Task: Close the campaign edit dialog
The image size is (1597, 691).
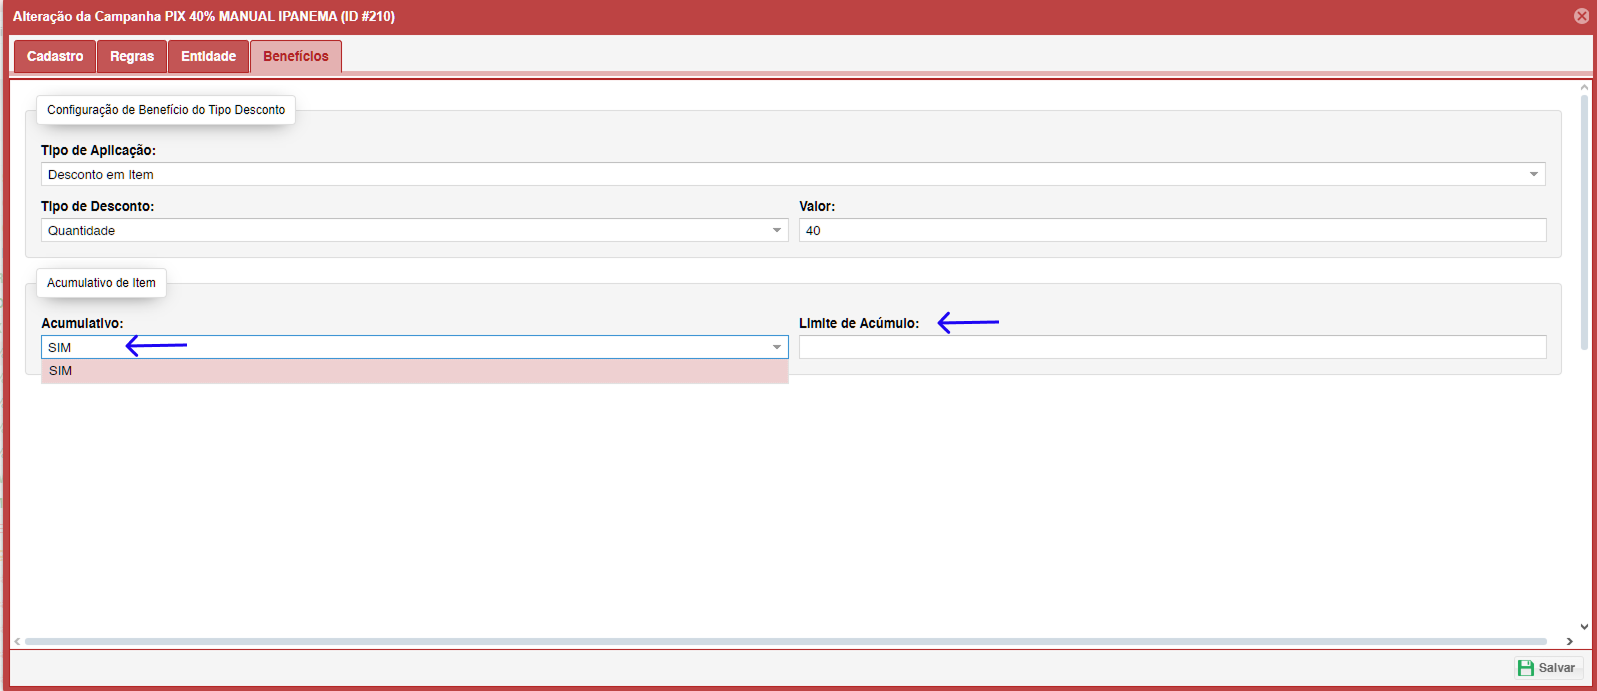Action: [x=1581, y=16]
